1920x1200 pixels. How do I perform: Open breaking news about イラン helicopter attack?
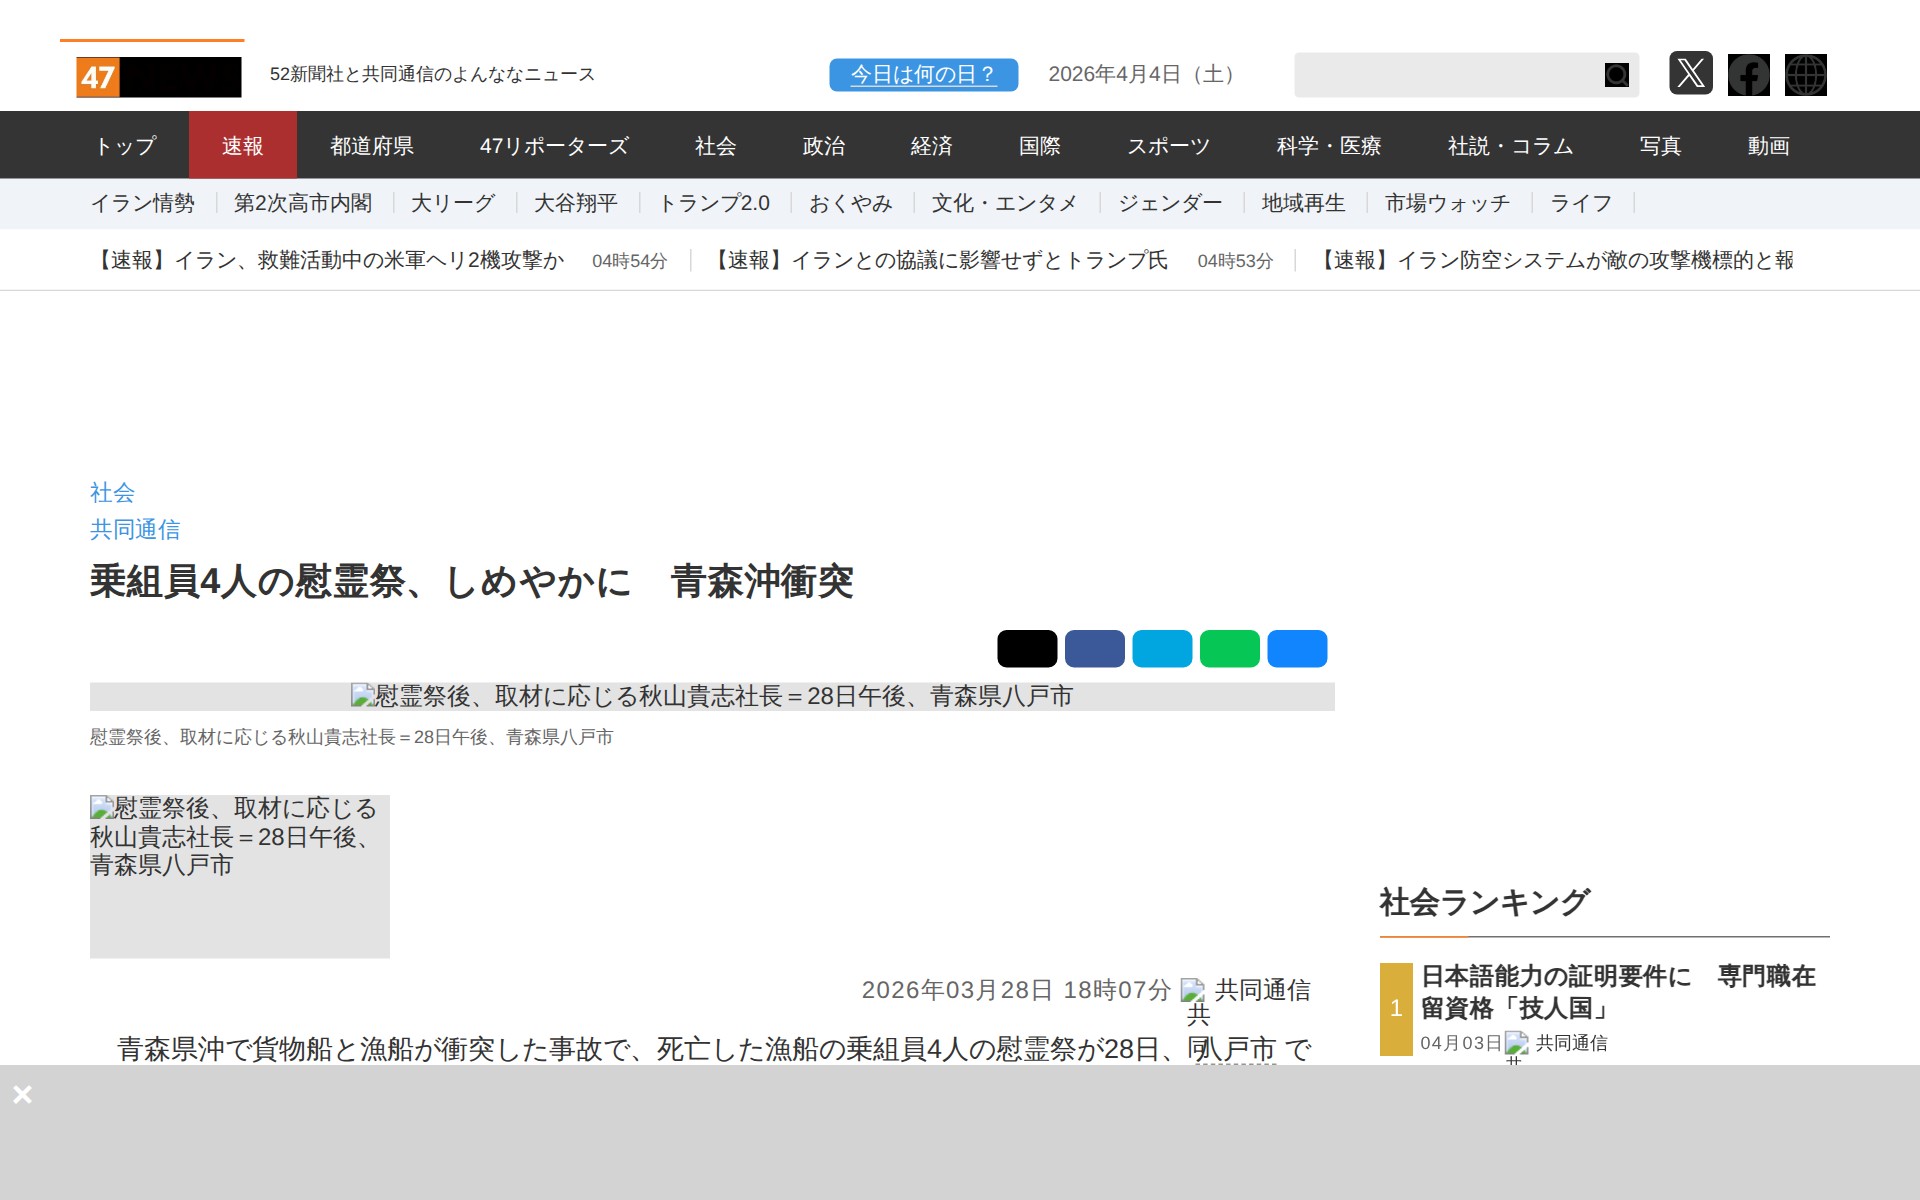pos(330,260)
